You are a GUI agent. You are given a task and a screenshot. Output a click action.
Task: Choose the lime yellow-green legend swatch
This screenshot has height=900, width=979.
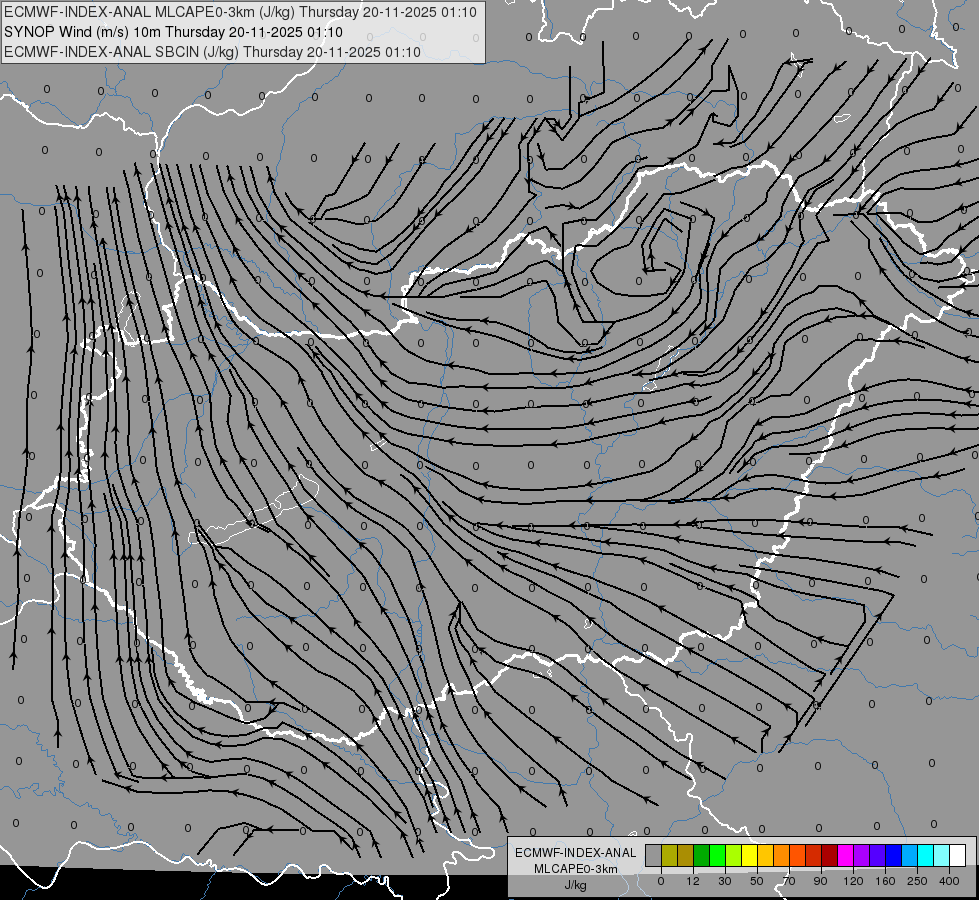tap(734, 855)
